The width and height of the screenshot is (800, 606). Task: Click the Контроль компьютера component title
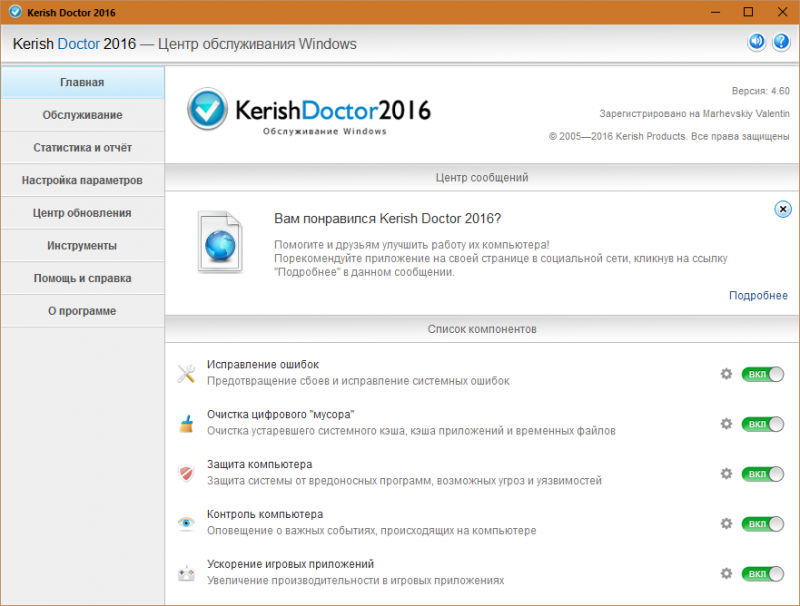(265, 514)
